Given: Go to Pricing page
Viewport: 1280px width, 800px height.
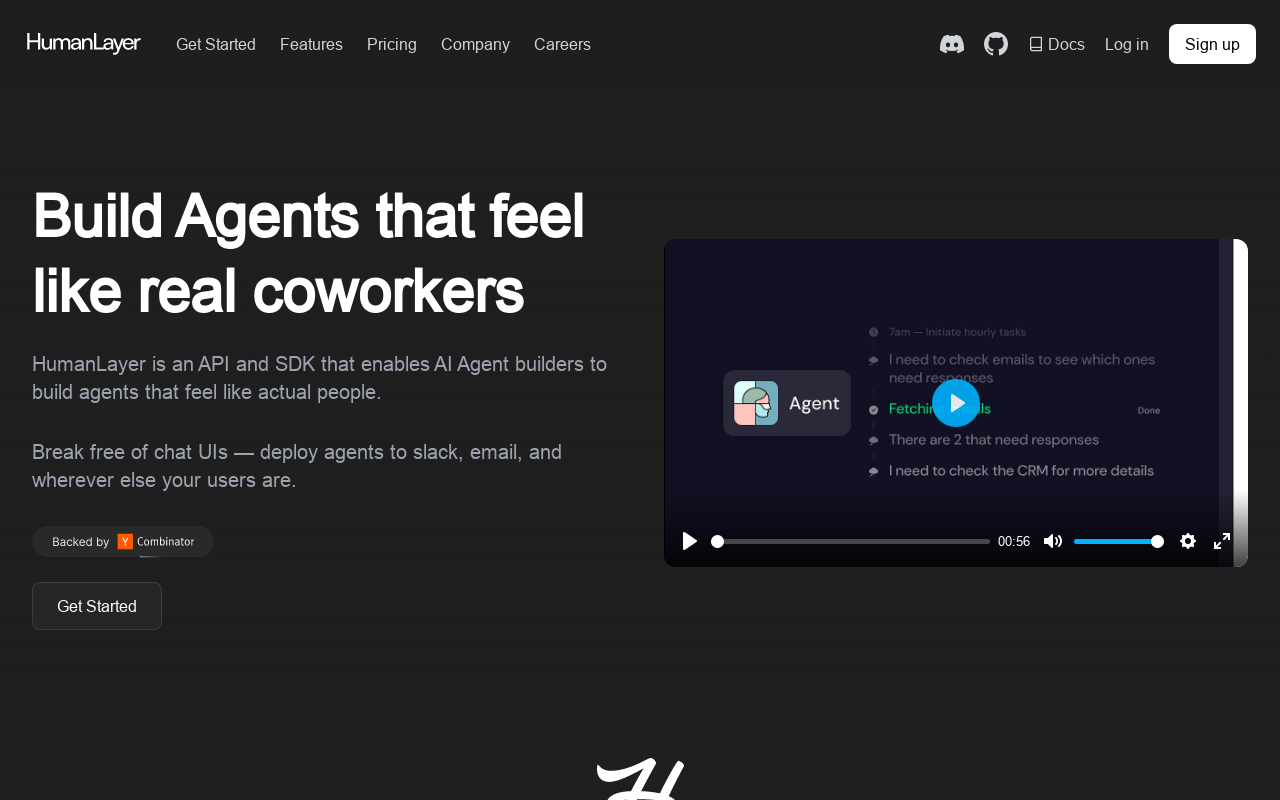Looking at the screenshot, I should tap(392, 44).
